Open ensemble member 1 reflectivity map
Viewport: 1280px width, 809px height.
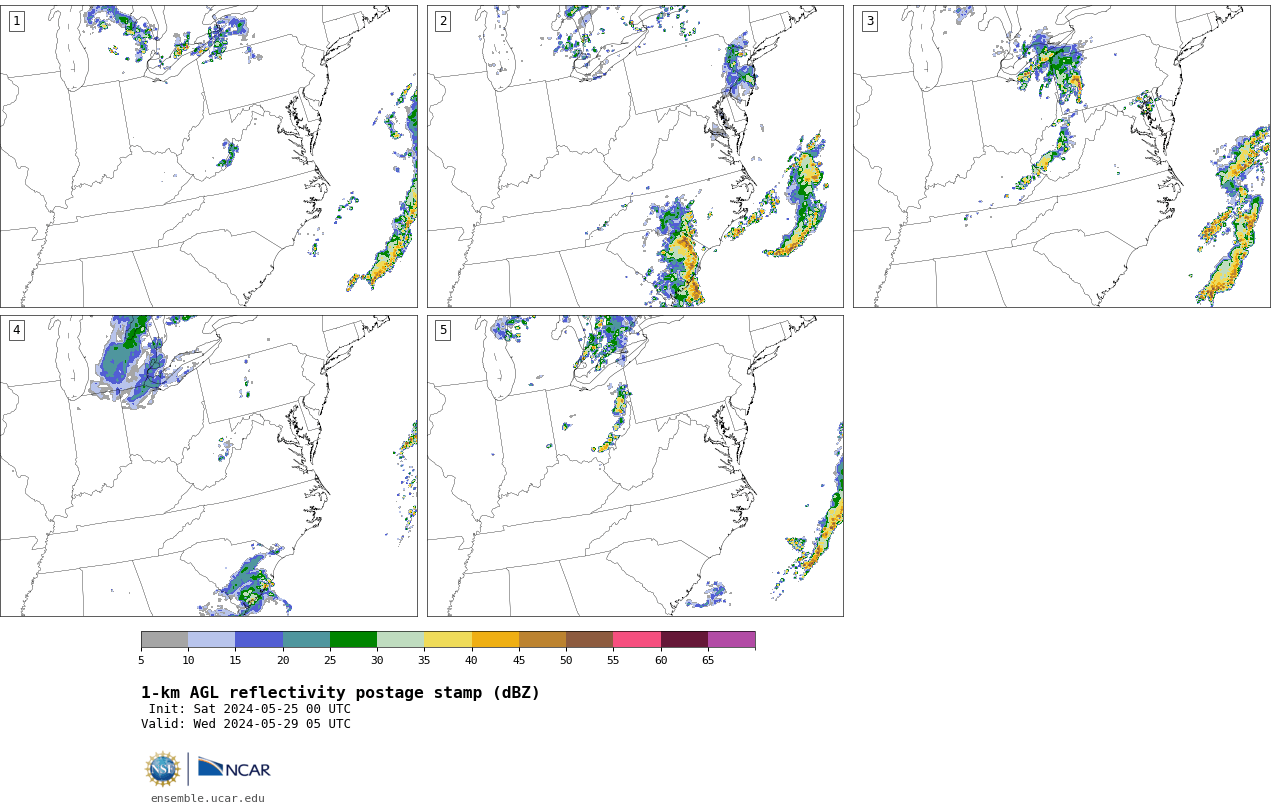click(x=209, y=156)
